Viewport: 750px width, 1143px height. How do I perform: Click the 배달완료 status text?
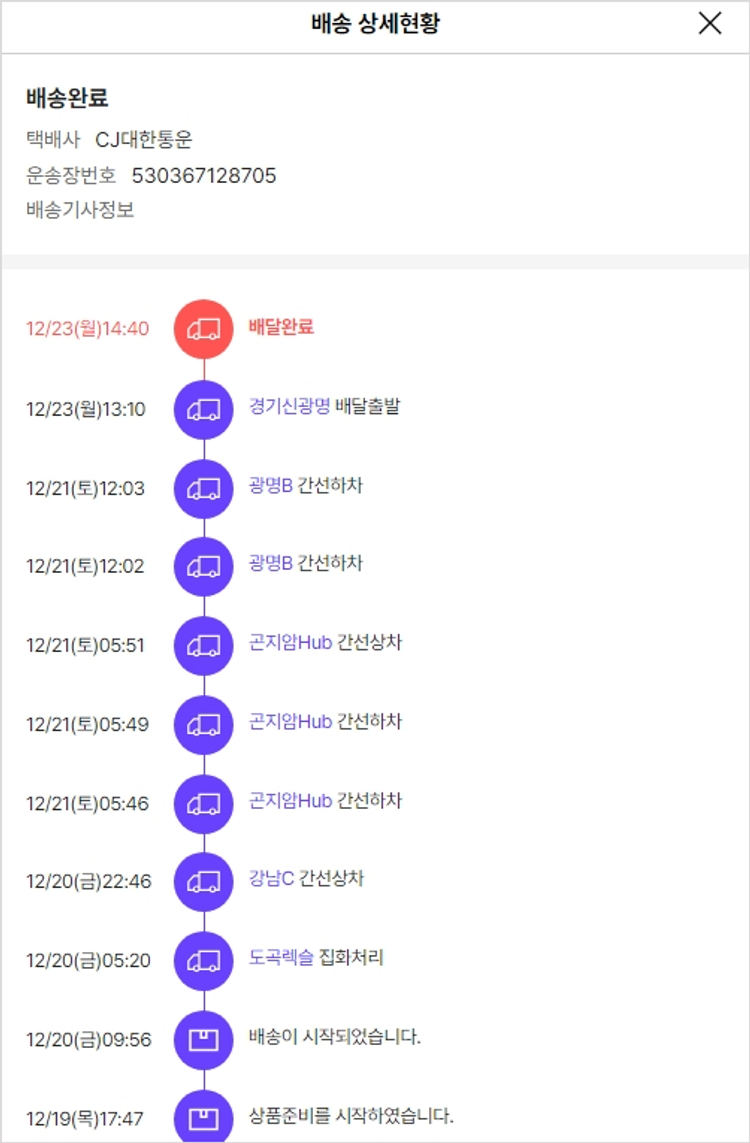coord(281,327)
